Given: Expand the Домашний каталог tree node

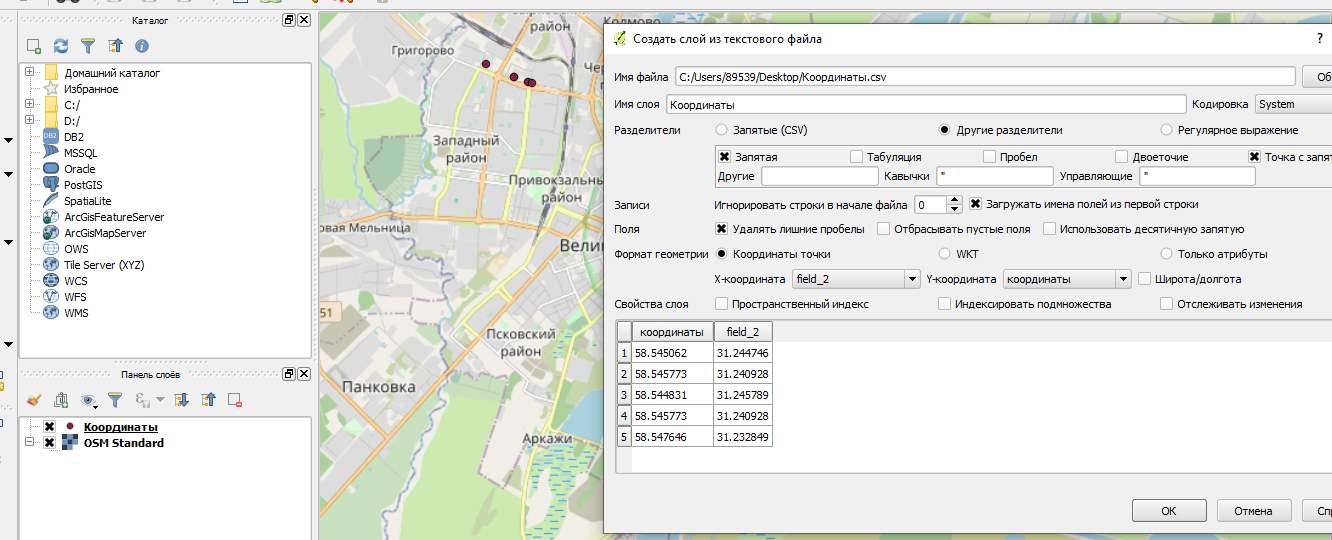Looking at the screenshot, I should pos(30,73).
